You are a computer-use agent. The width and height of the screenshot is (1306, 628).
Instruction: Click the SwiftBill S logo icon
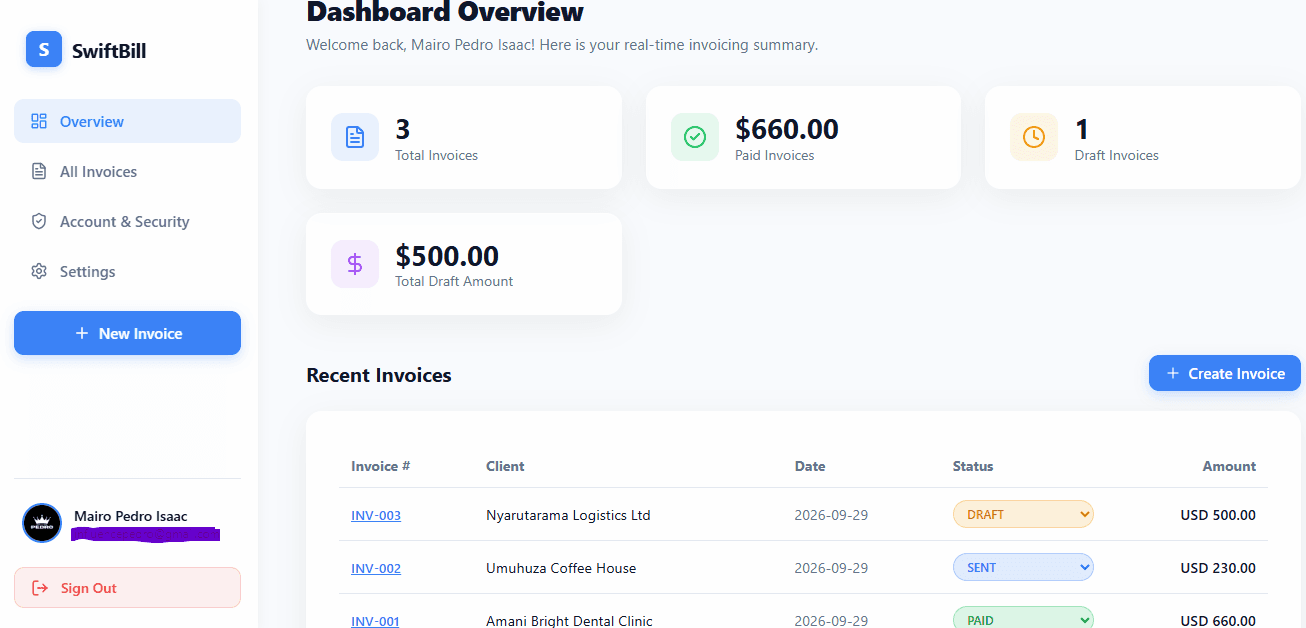44,49
